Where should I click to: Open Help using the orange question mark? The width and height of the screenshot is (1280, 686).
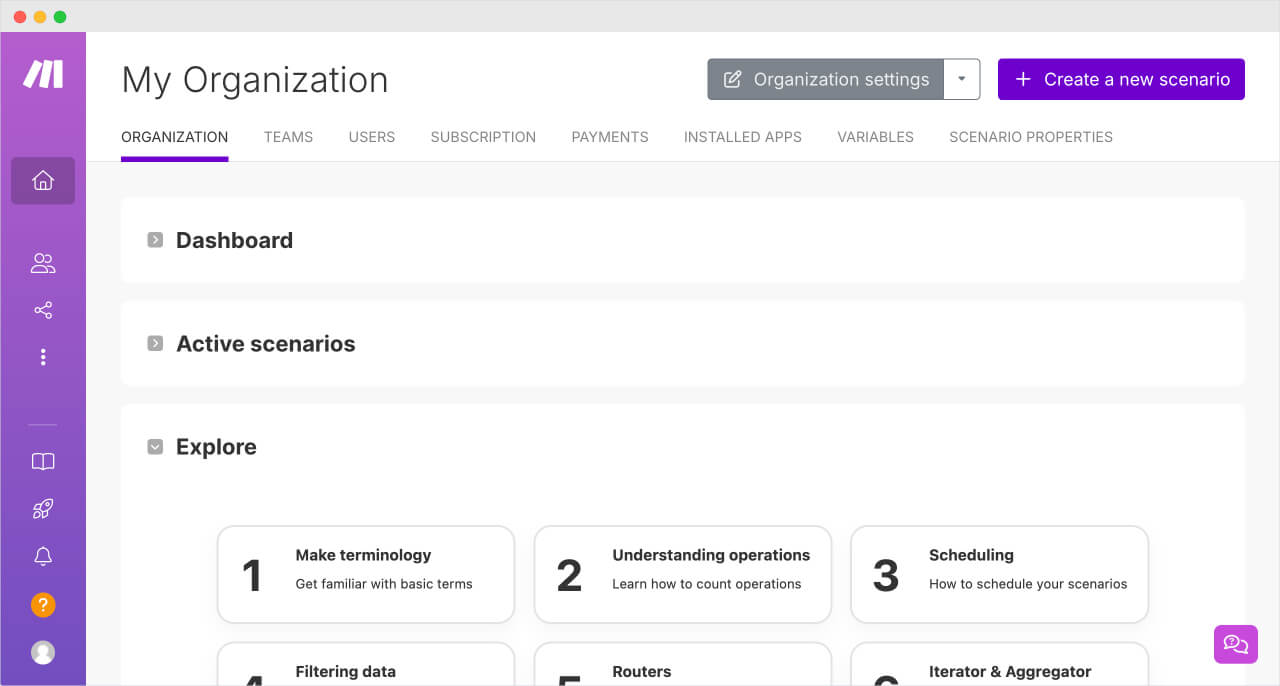coord(42,605)
